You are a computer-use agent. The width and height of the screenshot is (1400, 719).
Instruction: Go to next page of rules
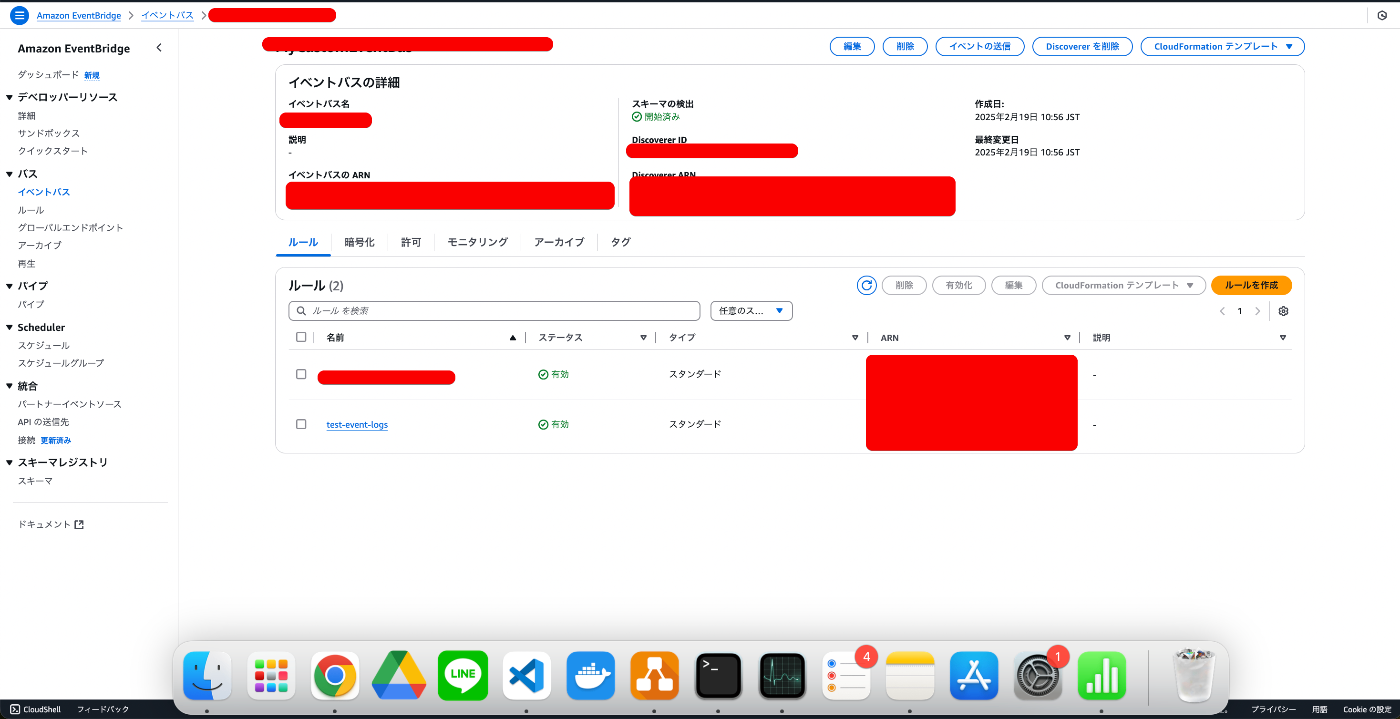(x=1257, y=311)
